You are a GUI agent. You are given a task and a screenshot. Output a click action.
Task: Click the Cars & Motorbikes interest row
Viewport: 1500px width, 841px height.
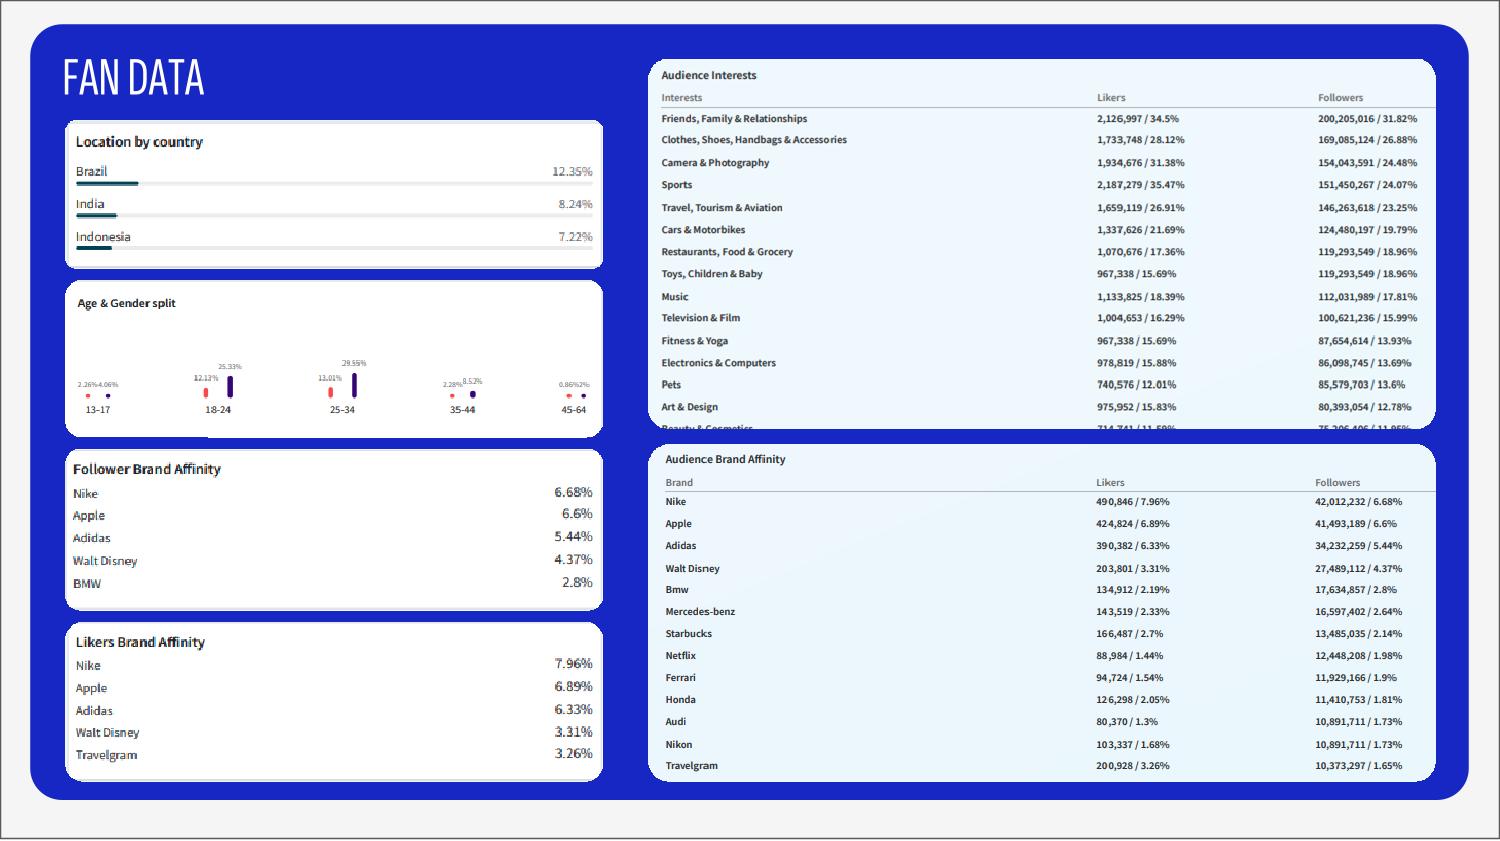tap(703, 230)
